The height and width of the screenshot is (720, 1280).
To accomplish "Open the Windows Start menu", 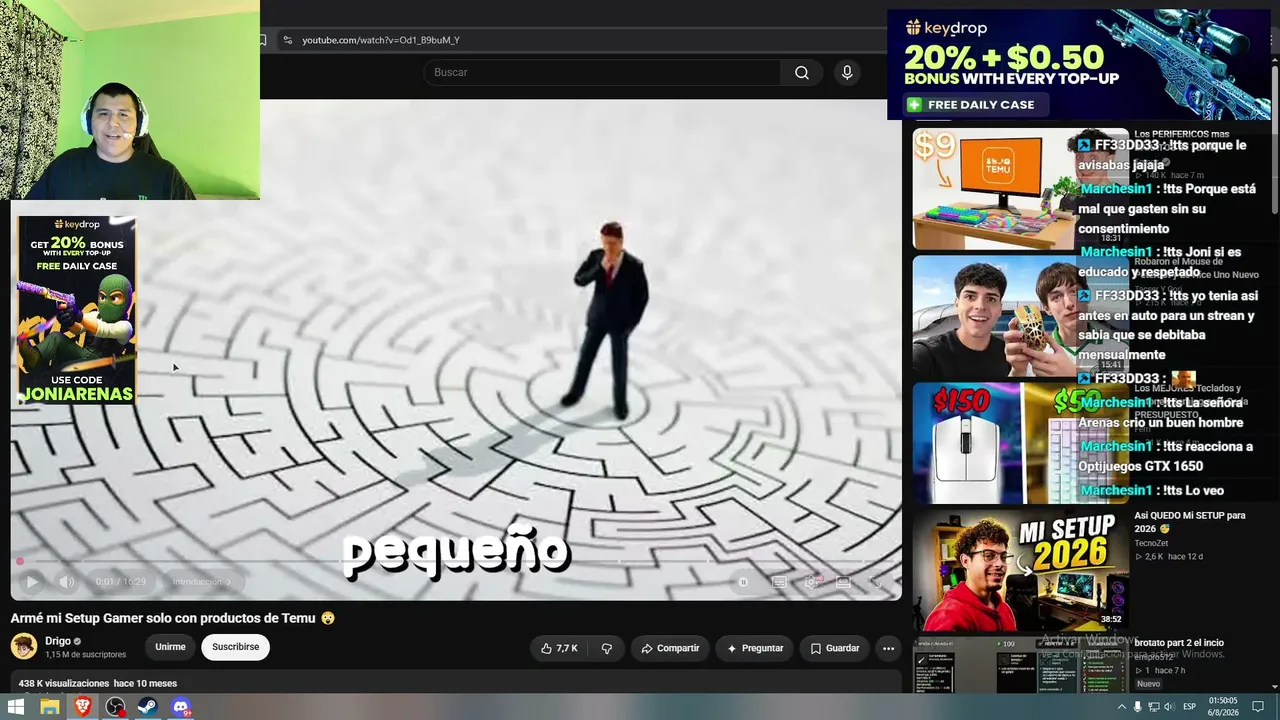I will tap(16, 707).
